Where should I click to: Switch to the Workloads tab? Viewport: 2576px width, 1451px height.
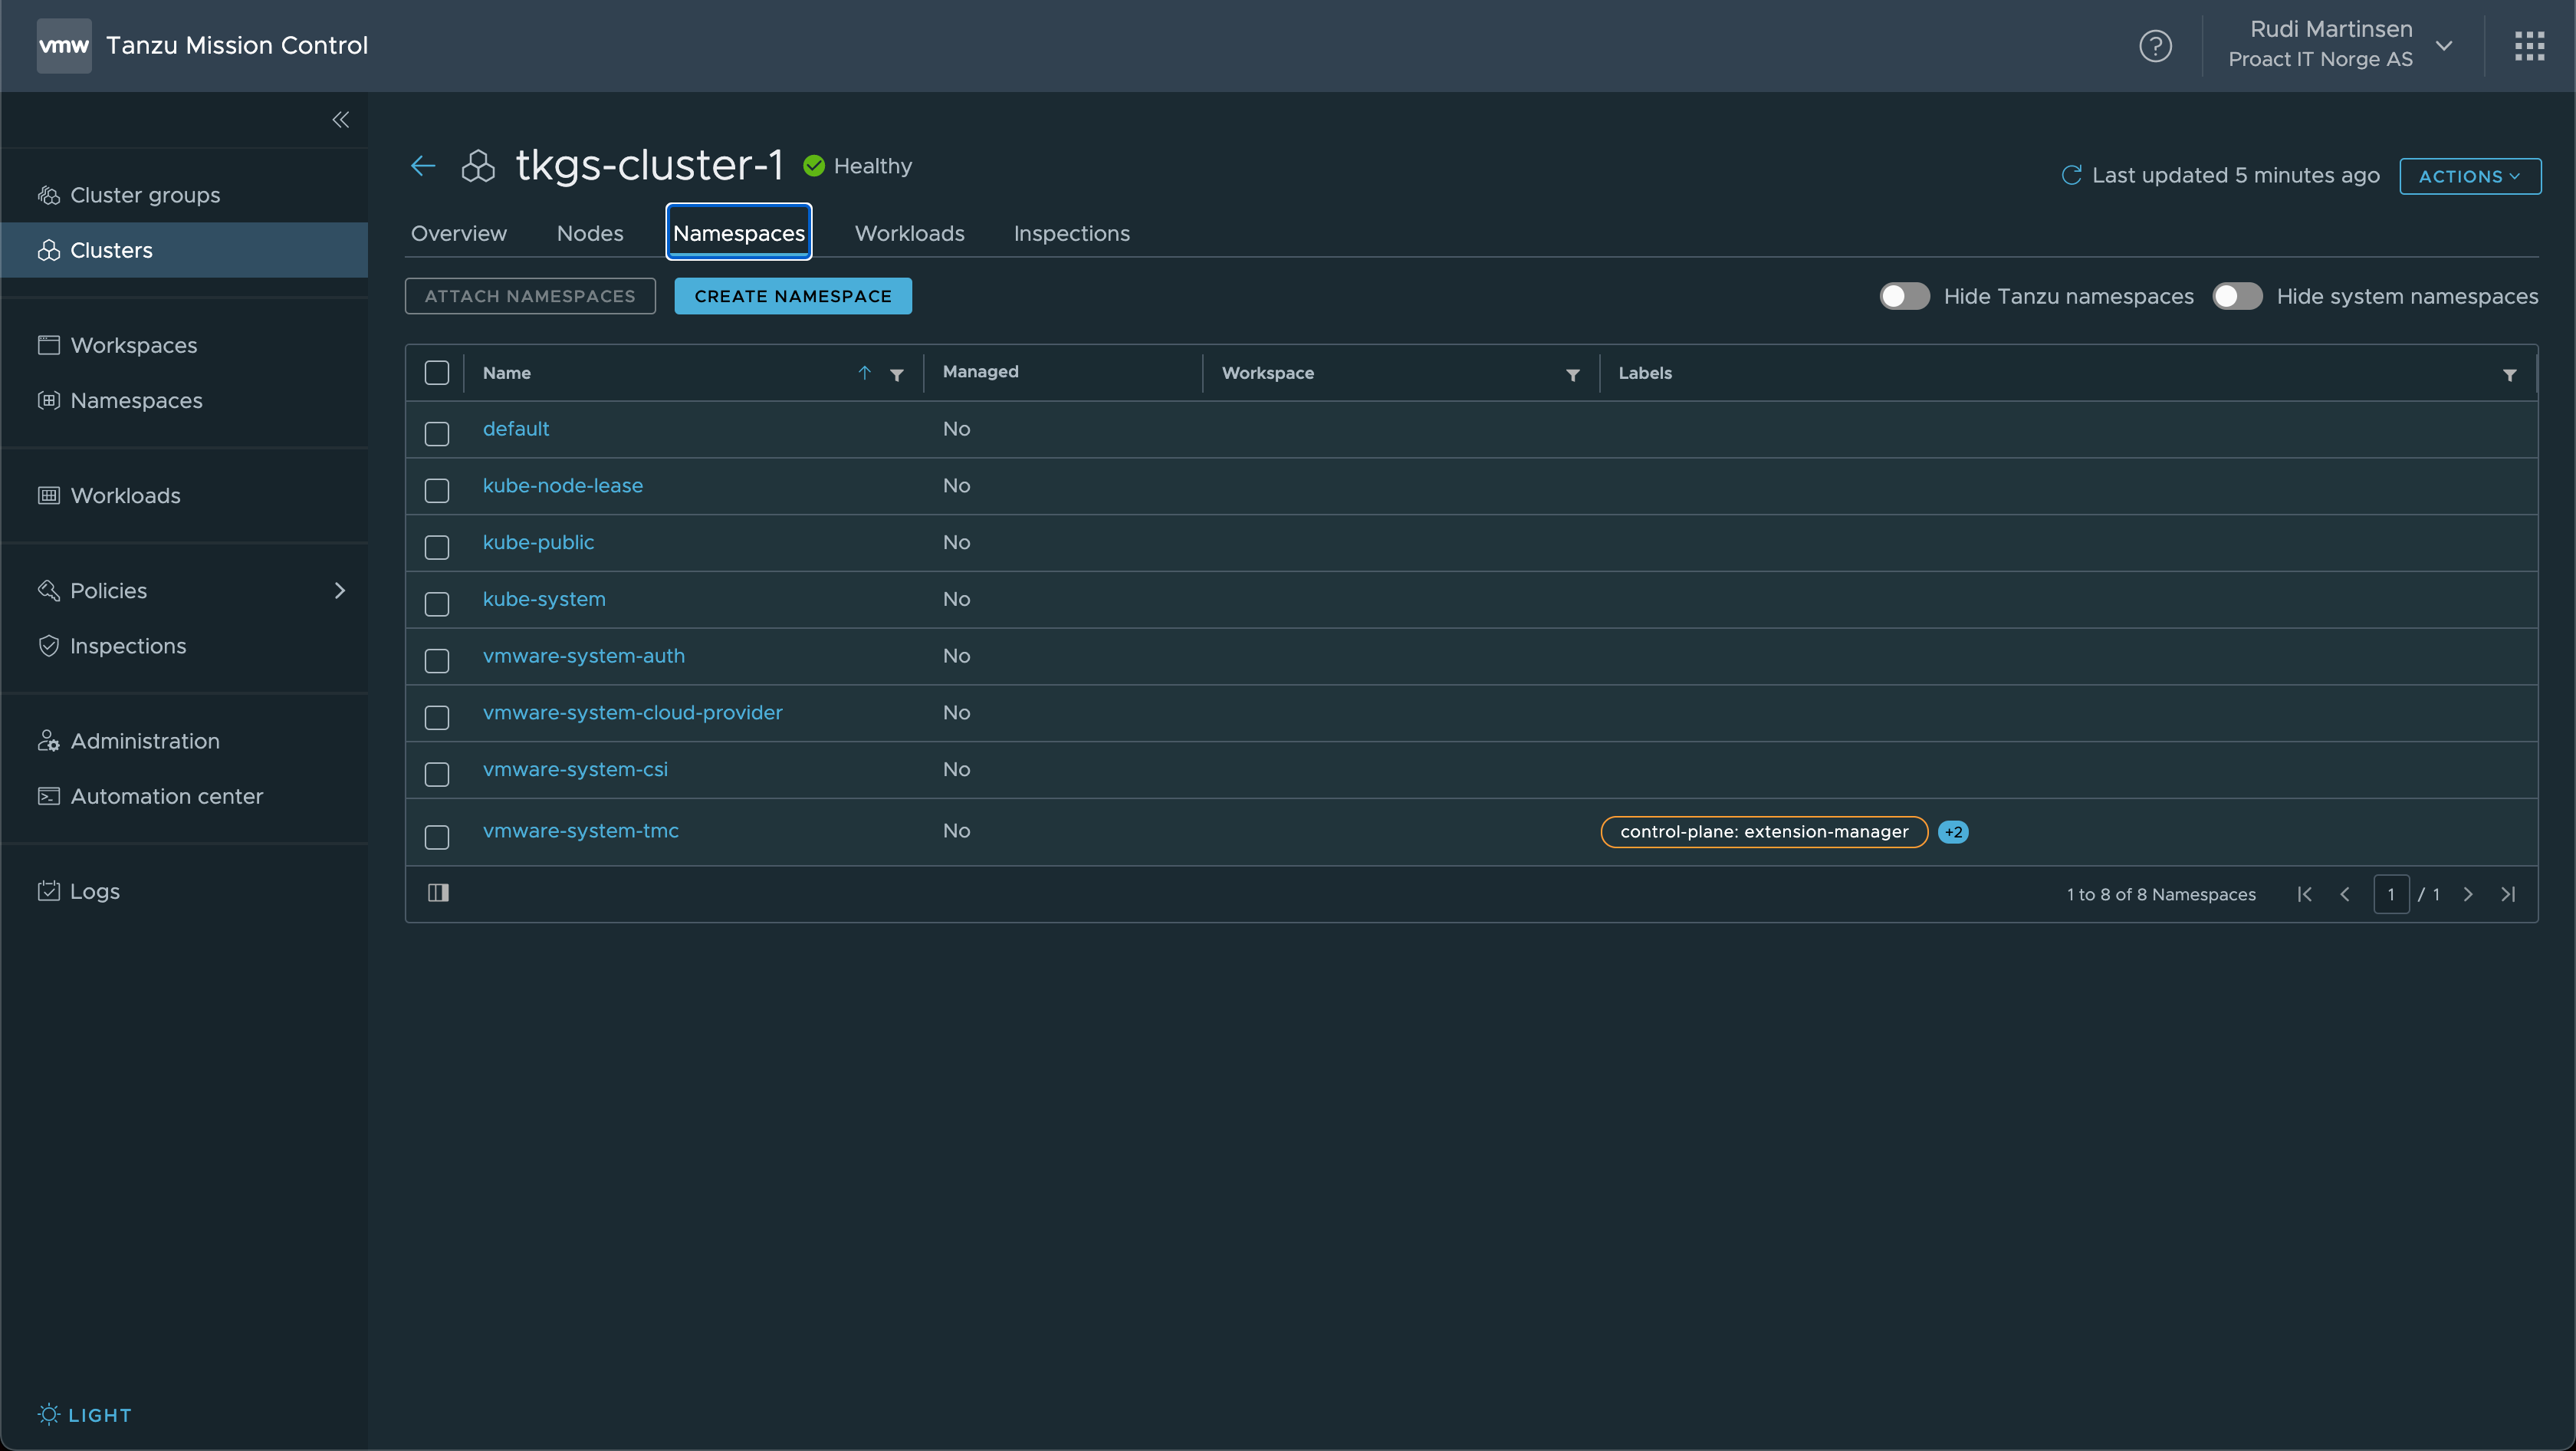tap(909, 233)
